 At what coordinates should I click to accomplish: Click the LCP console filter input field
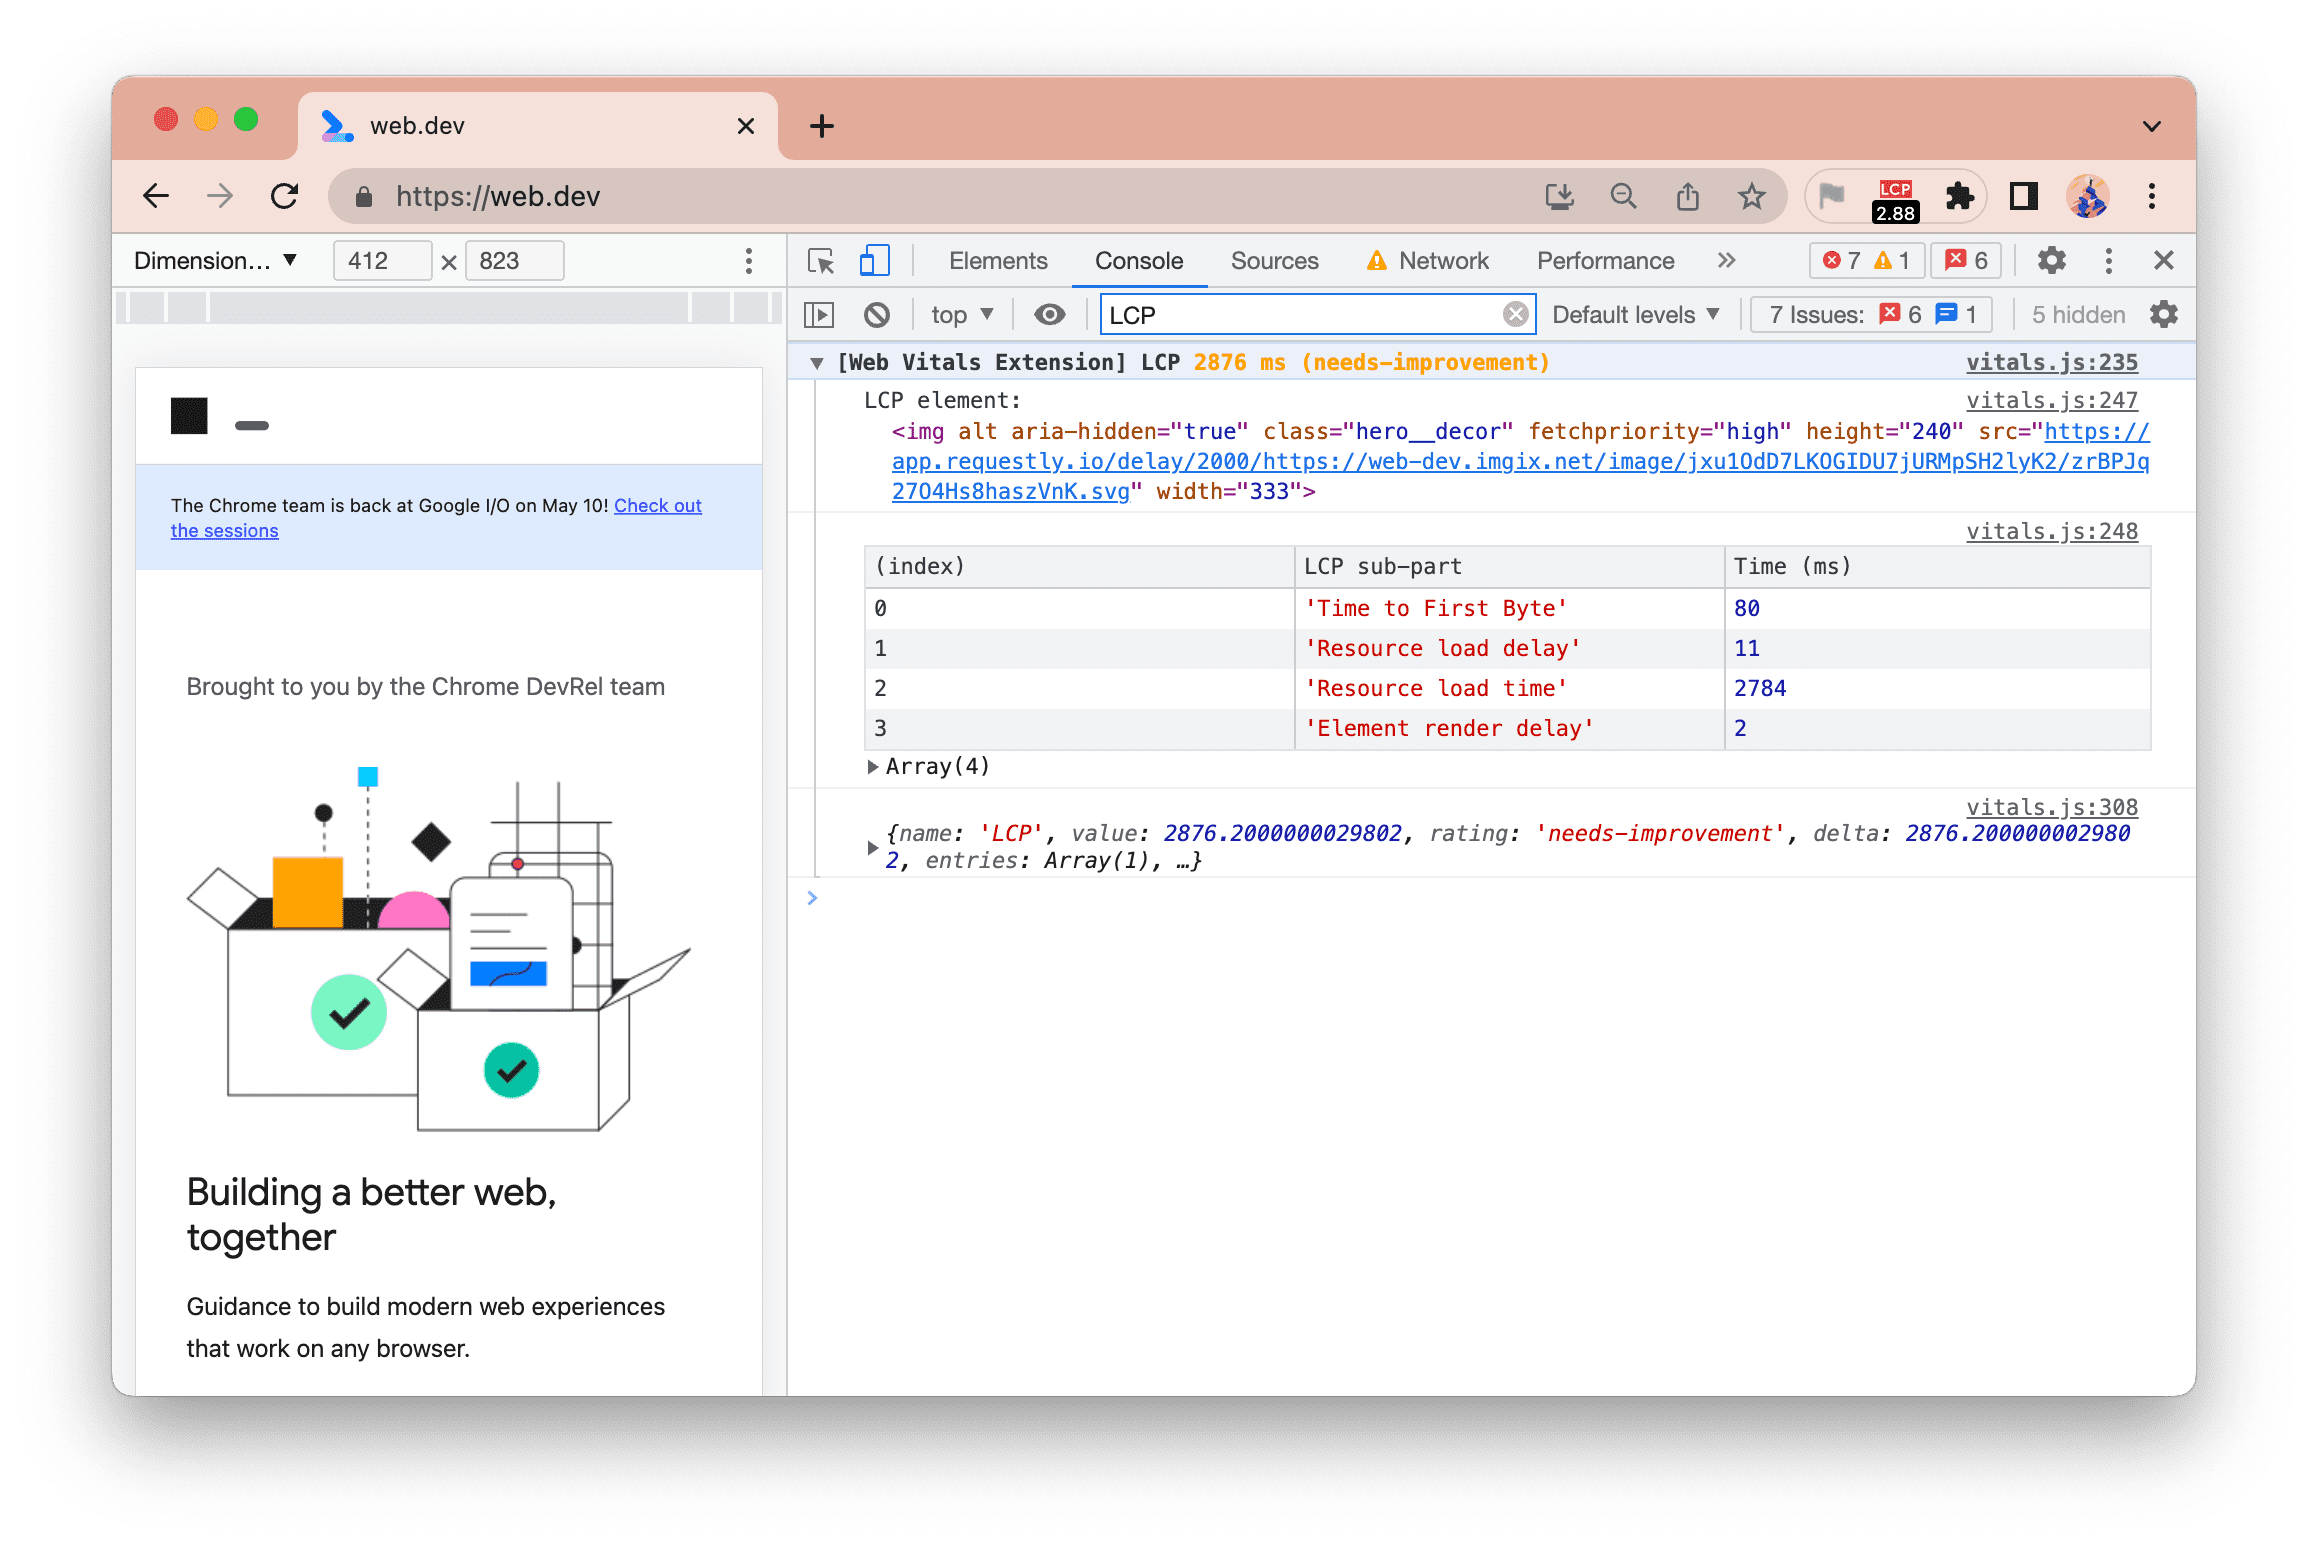click(x=1312, y=314)
